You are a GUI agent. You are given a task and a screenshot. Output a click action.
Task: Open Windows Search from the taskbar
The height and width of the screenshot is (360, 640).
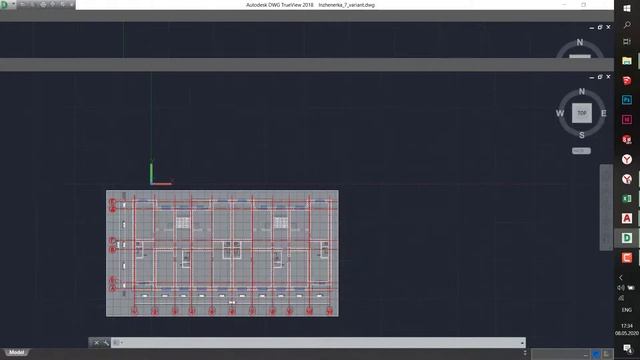[x=627, y=25]
